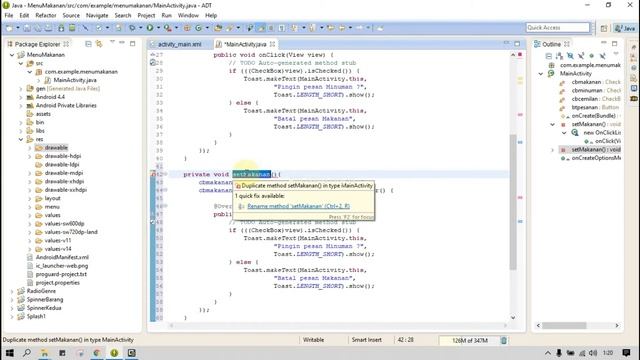Image resolution: width=640 pixels, height=360 pixels.
Task: Click in the Quick Access field
Action: pyautogui.click(x=558, y=27)
